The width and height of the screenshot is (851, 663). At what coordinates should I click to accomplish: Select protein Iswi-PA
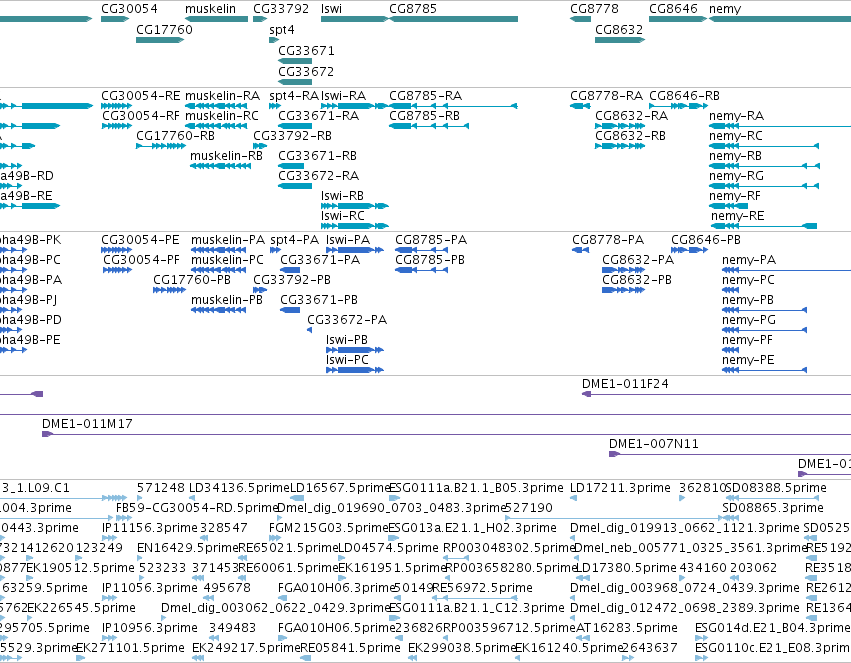pyautogui.click(x=348, y=240)
